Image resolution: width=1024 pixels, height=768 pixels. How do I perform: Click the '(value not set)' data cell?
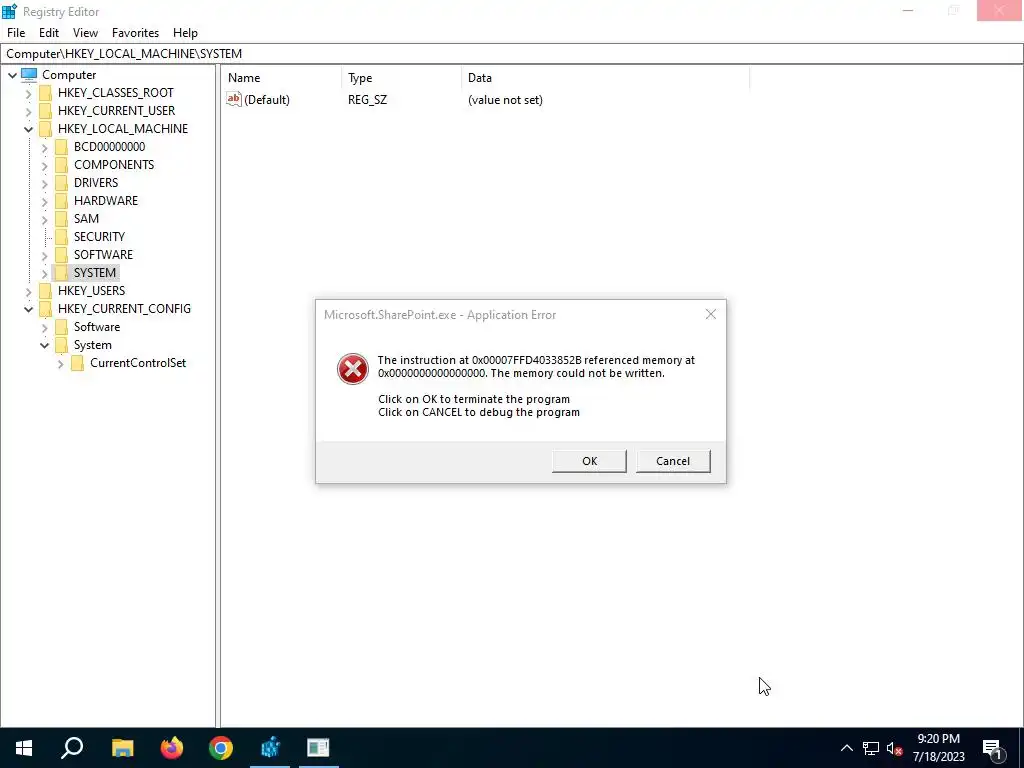(x=505, y=100)
